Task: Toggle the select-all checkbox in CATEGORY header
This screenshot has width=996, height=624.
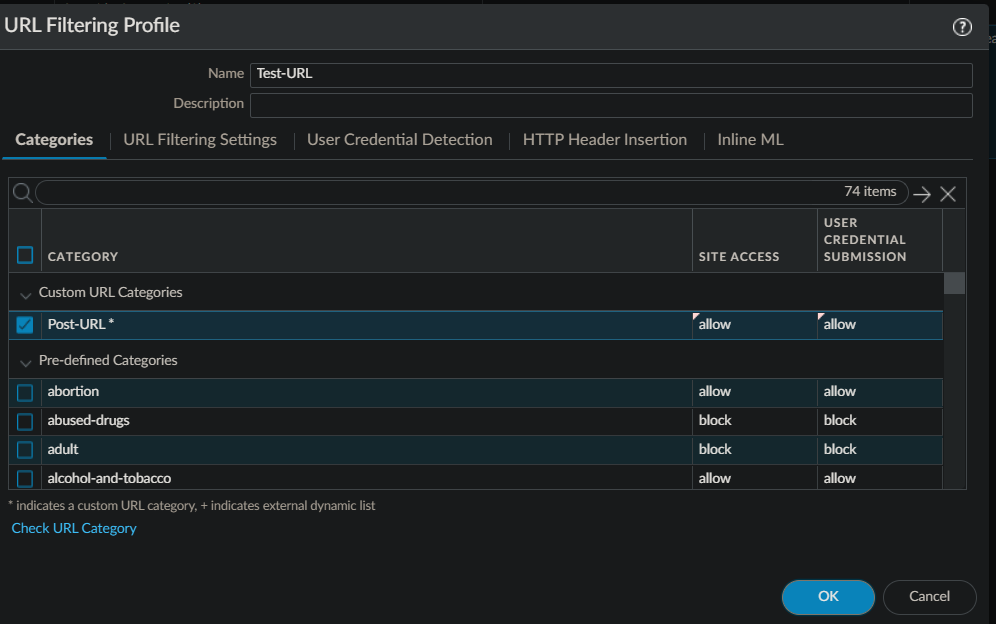Action: (x=25, y=255)
